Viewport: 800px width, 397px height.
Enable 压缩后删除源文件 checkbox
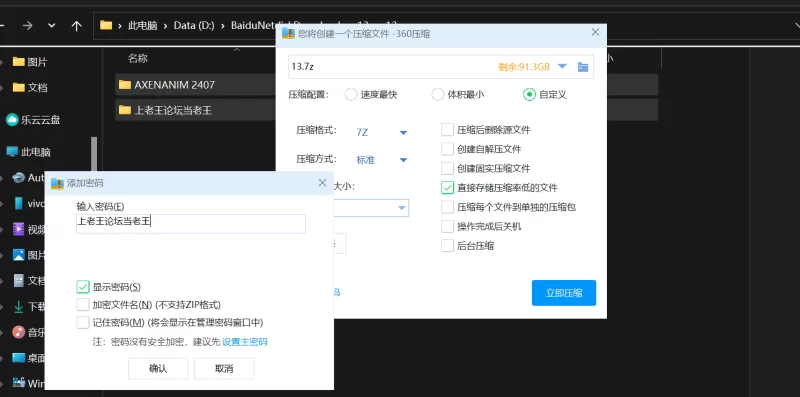point(447,130)
